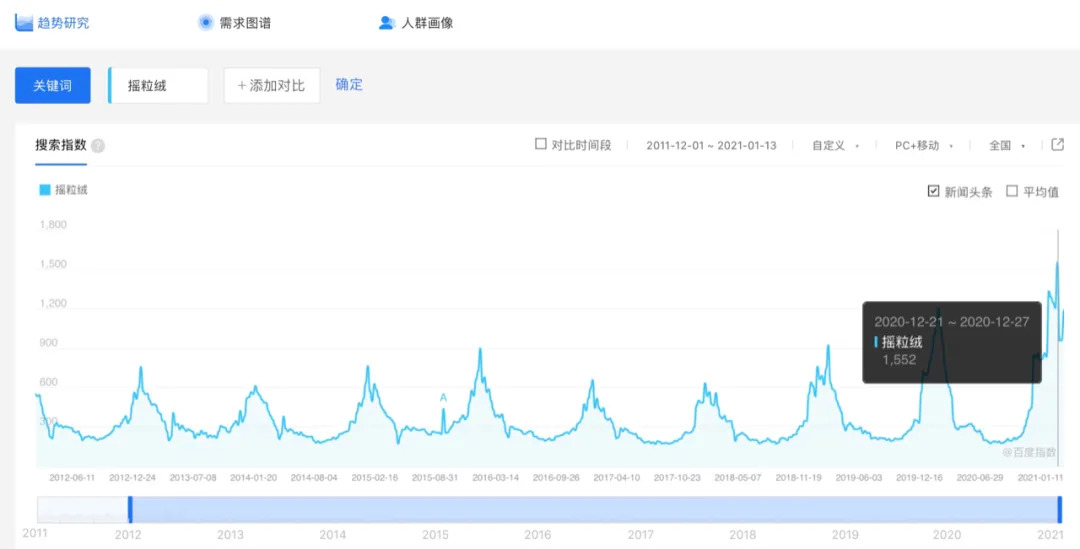Click the 1,800 y-axis label
1080x549 pixels.
tap(53, 225)
